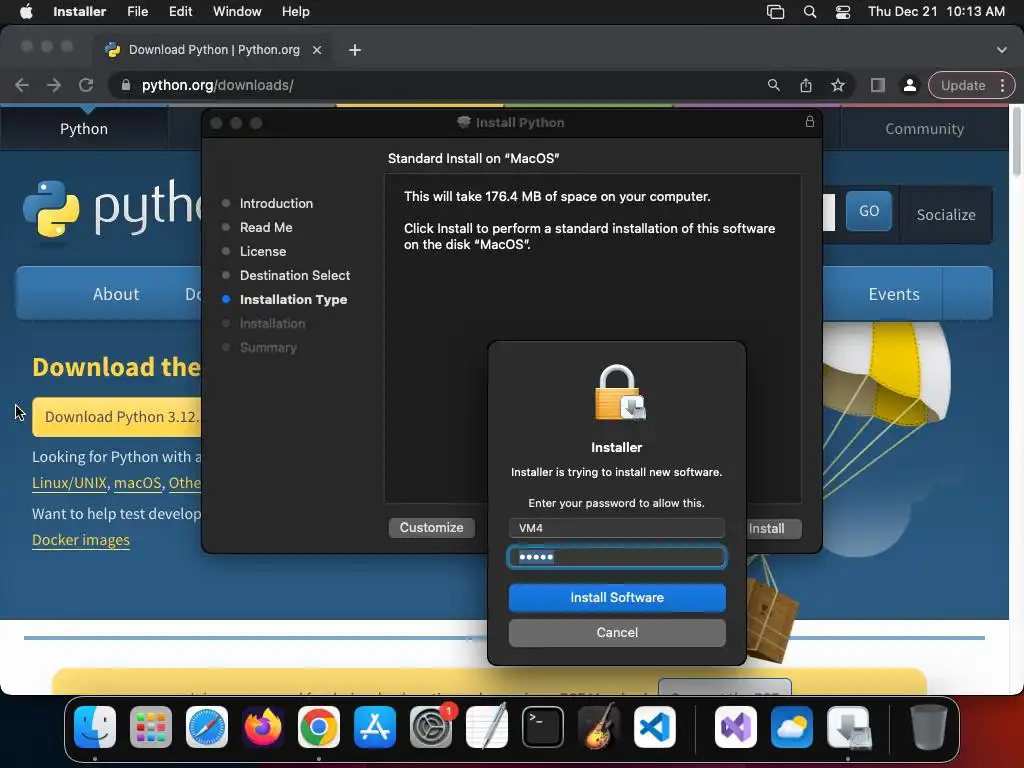Close the Download Python tab
Viewport: 1024px width, 768px height.
click(x=317, y=50)
